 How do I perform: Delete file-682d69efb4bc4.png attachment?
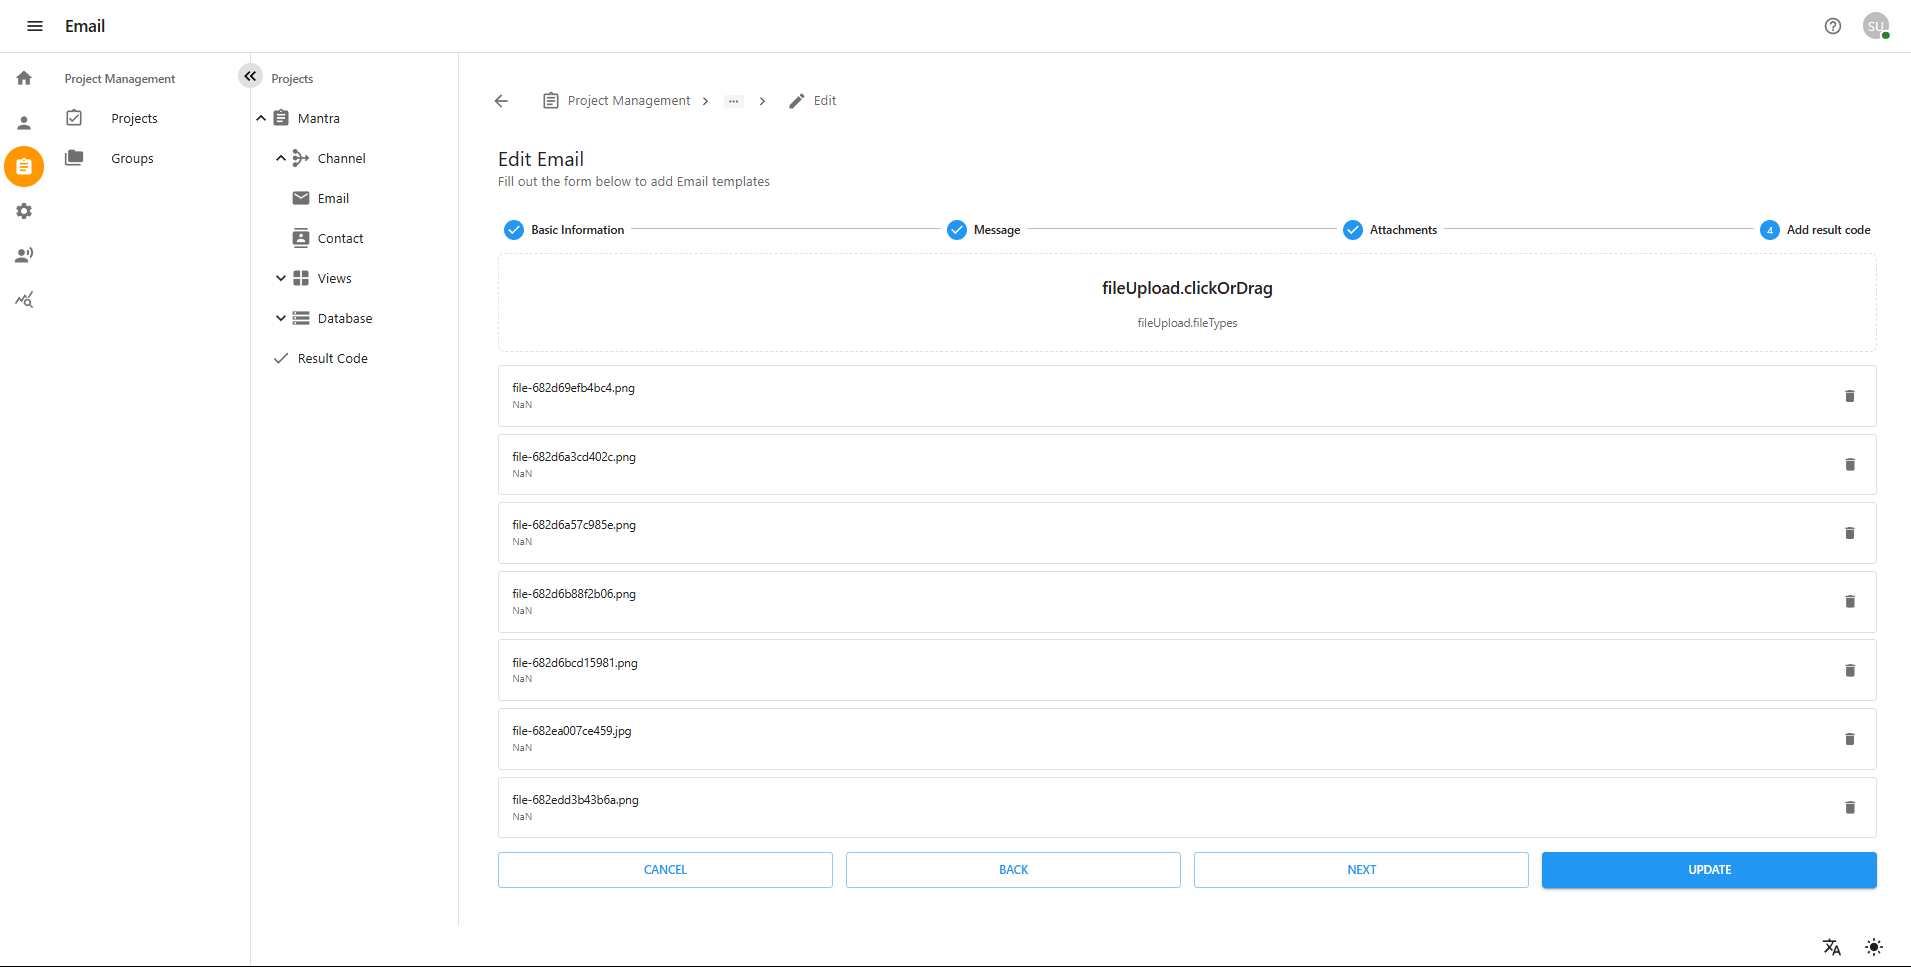tap(1849, 396)
